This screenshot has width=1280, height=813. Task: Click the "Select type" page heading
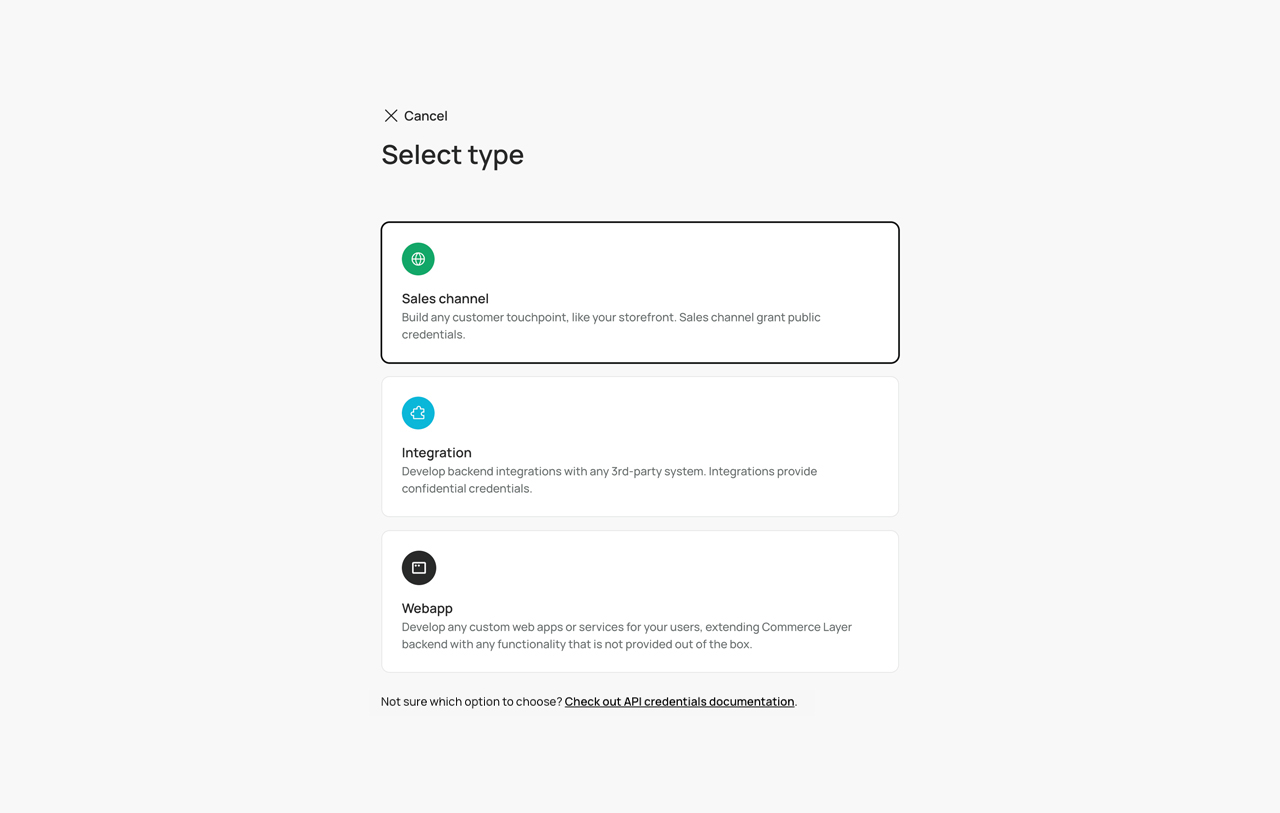pos(452,155)
